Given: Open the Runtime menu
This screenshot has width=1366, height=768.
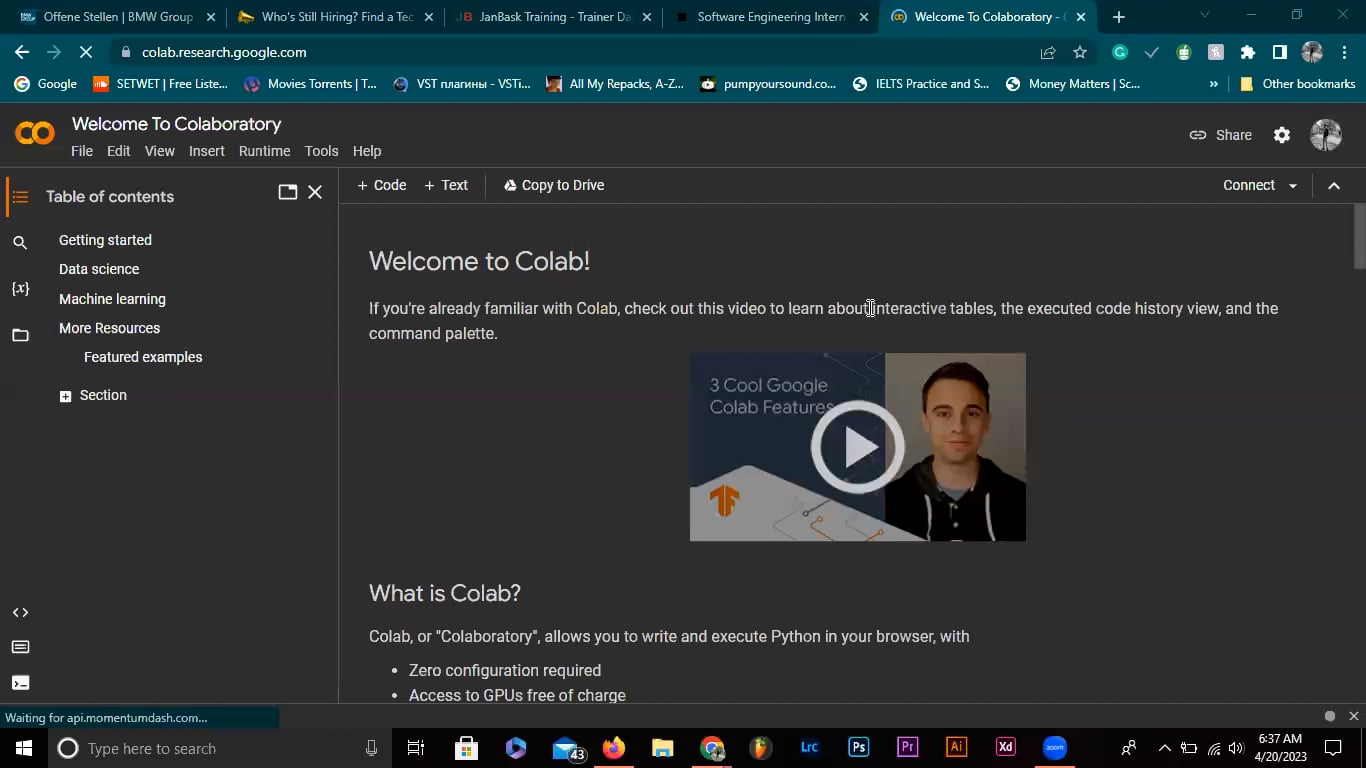Looking at the screenshot, I should pos(264,151).
